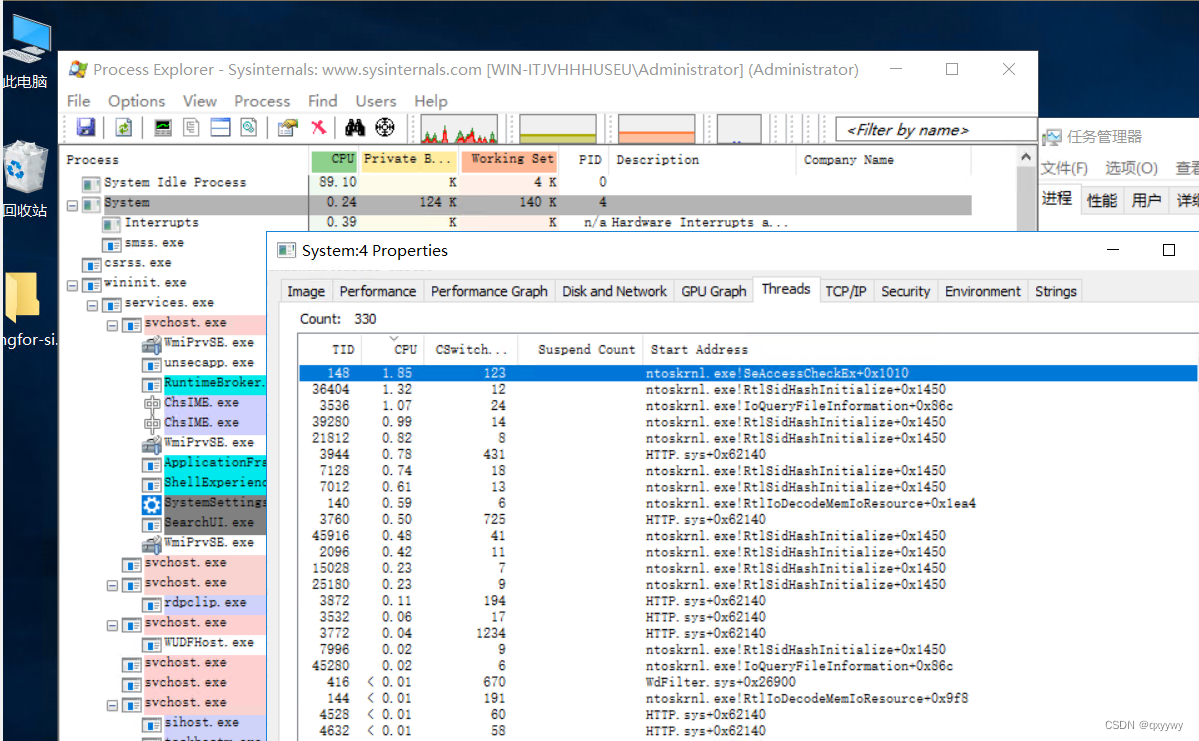Sort processes by Private Bytes column
This screenshot has width=1199, height=741.
408,159
